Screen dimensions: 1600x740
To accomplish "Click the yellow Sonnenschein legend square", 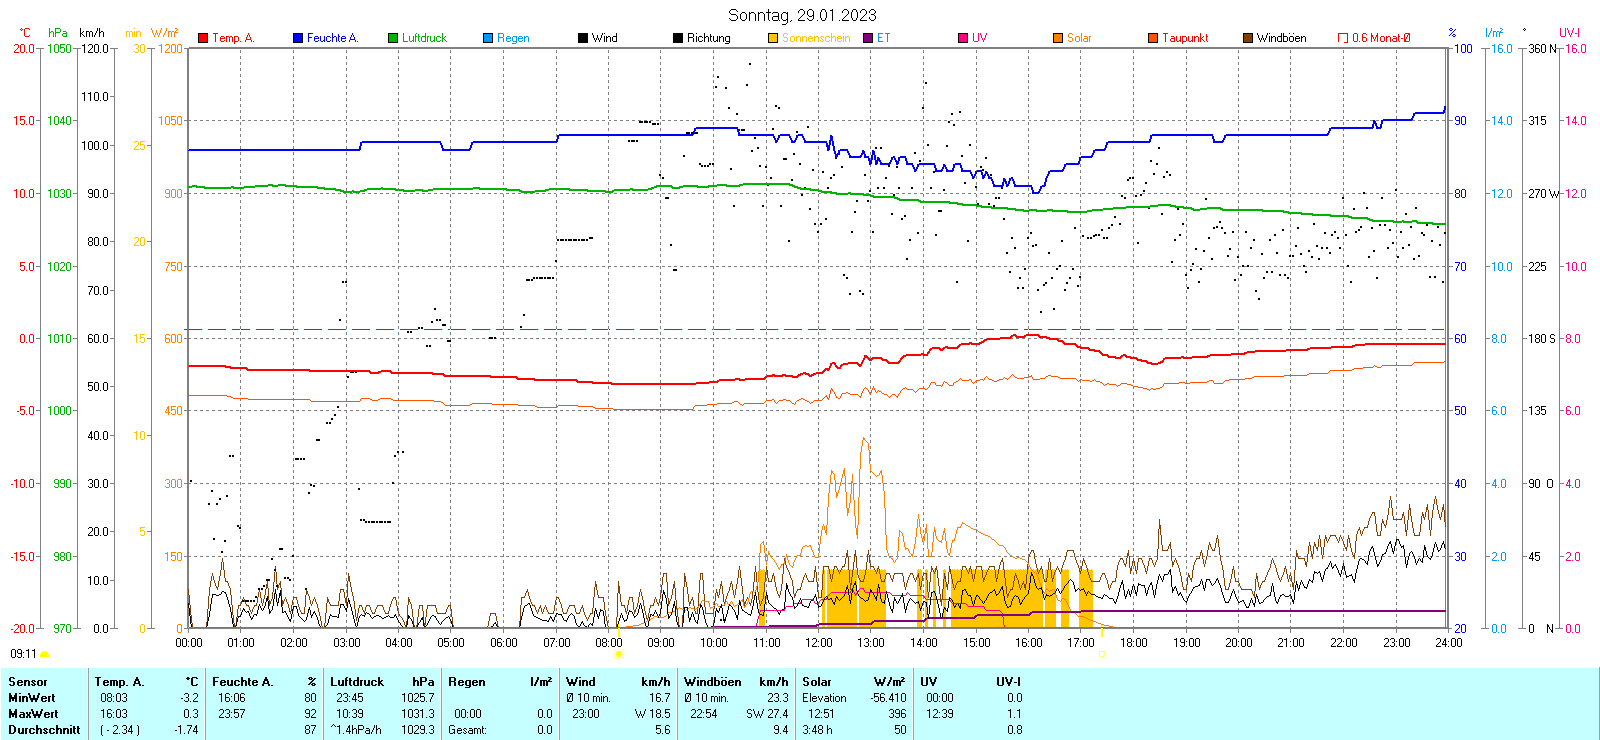I will pos(773,38).
